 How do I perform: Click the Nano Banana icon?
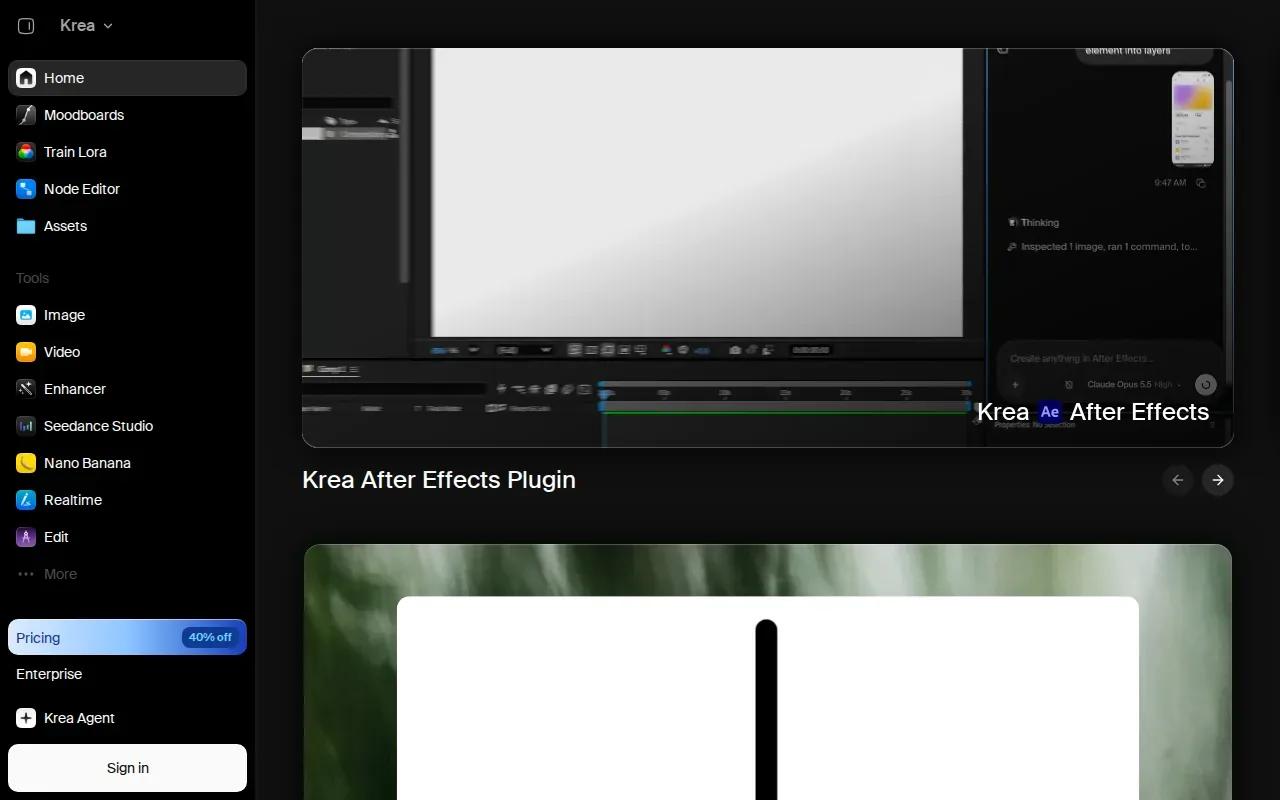click(x=26, y=463)
